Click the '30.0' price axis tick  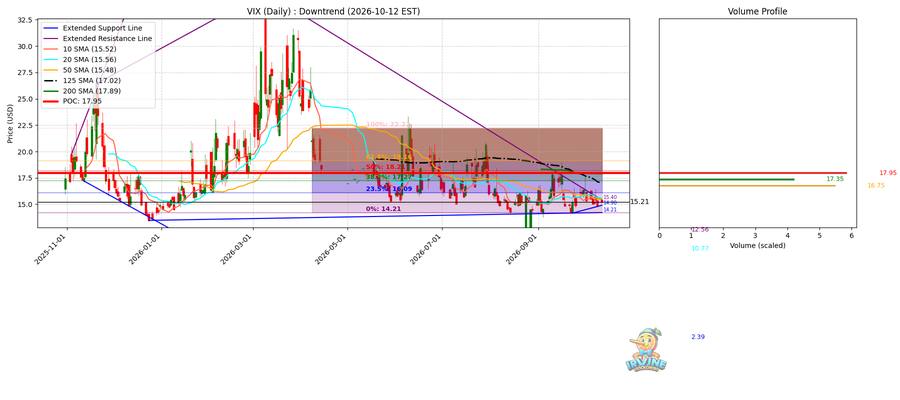coord(24,46)
